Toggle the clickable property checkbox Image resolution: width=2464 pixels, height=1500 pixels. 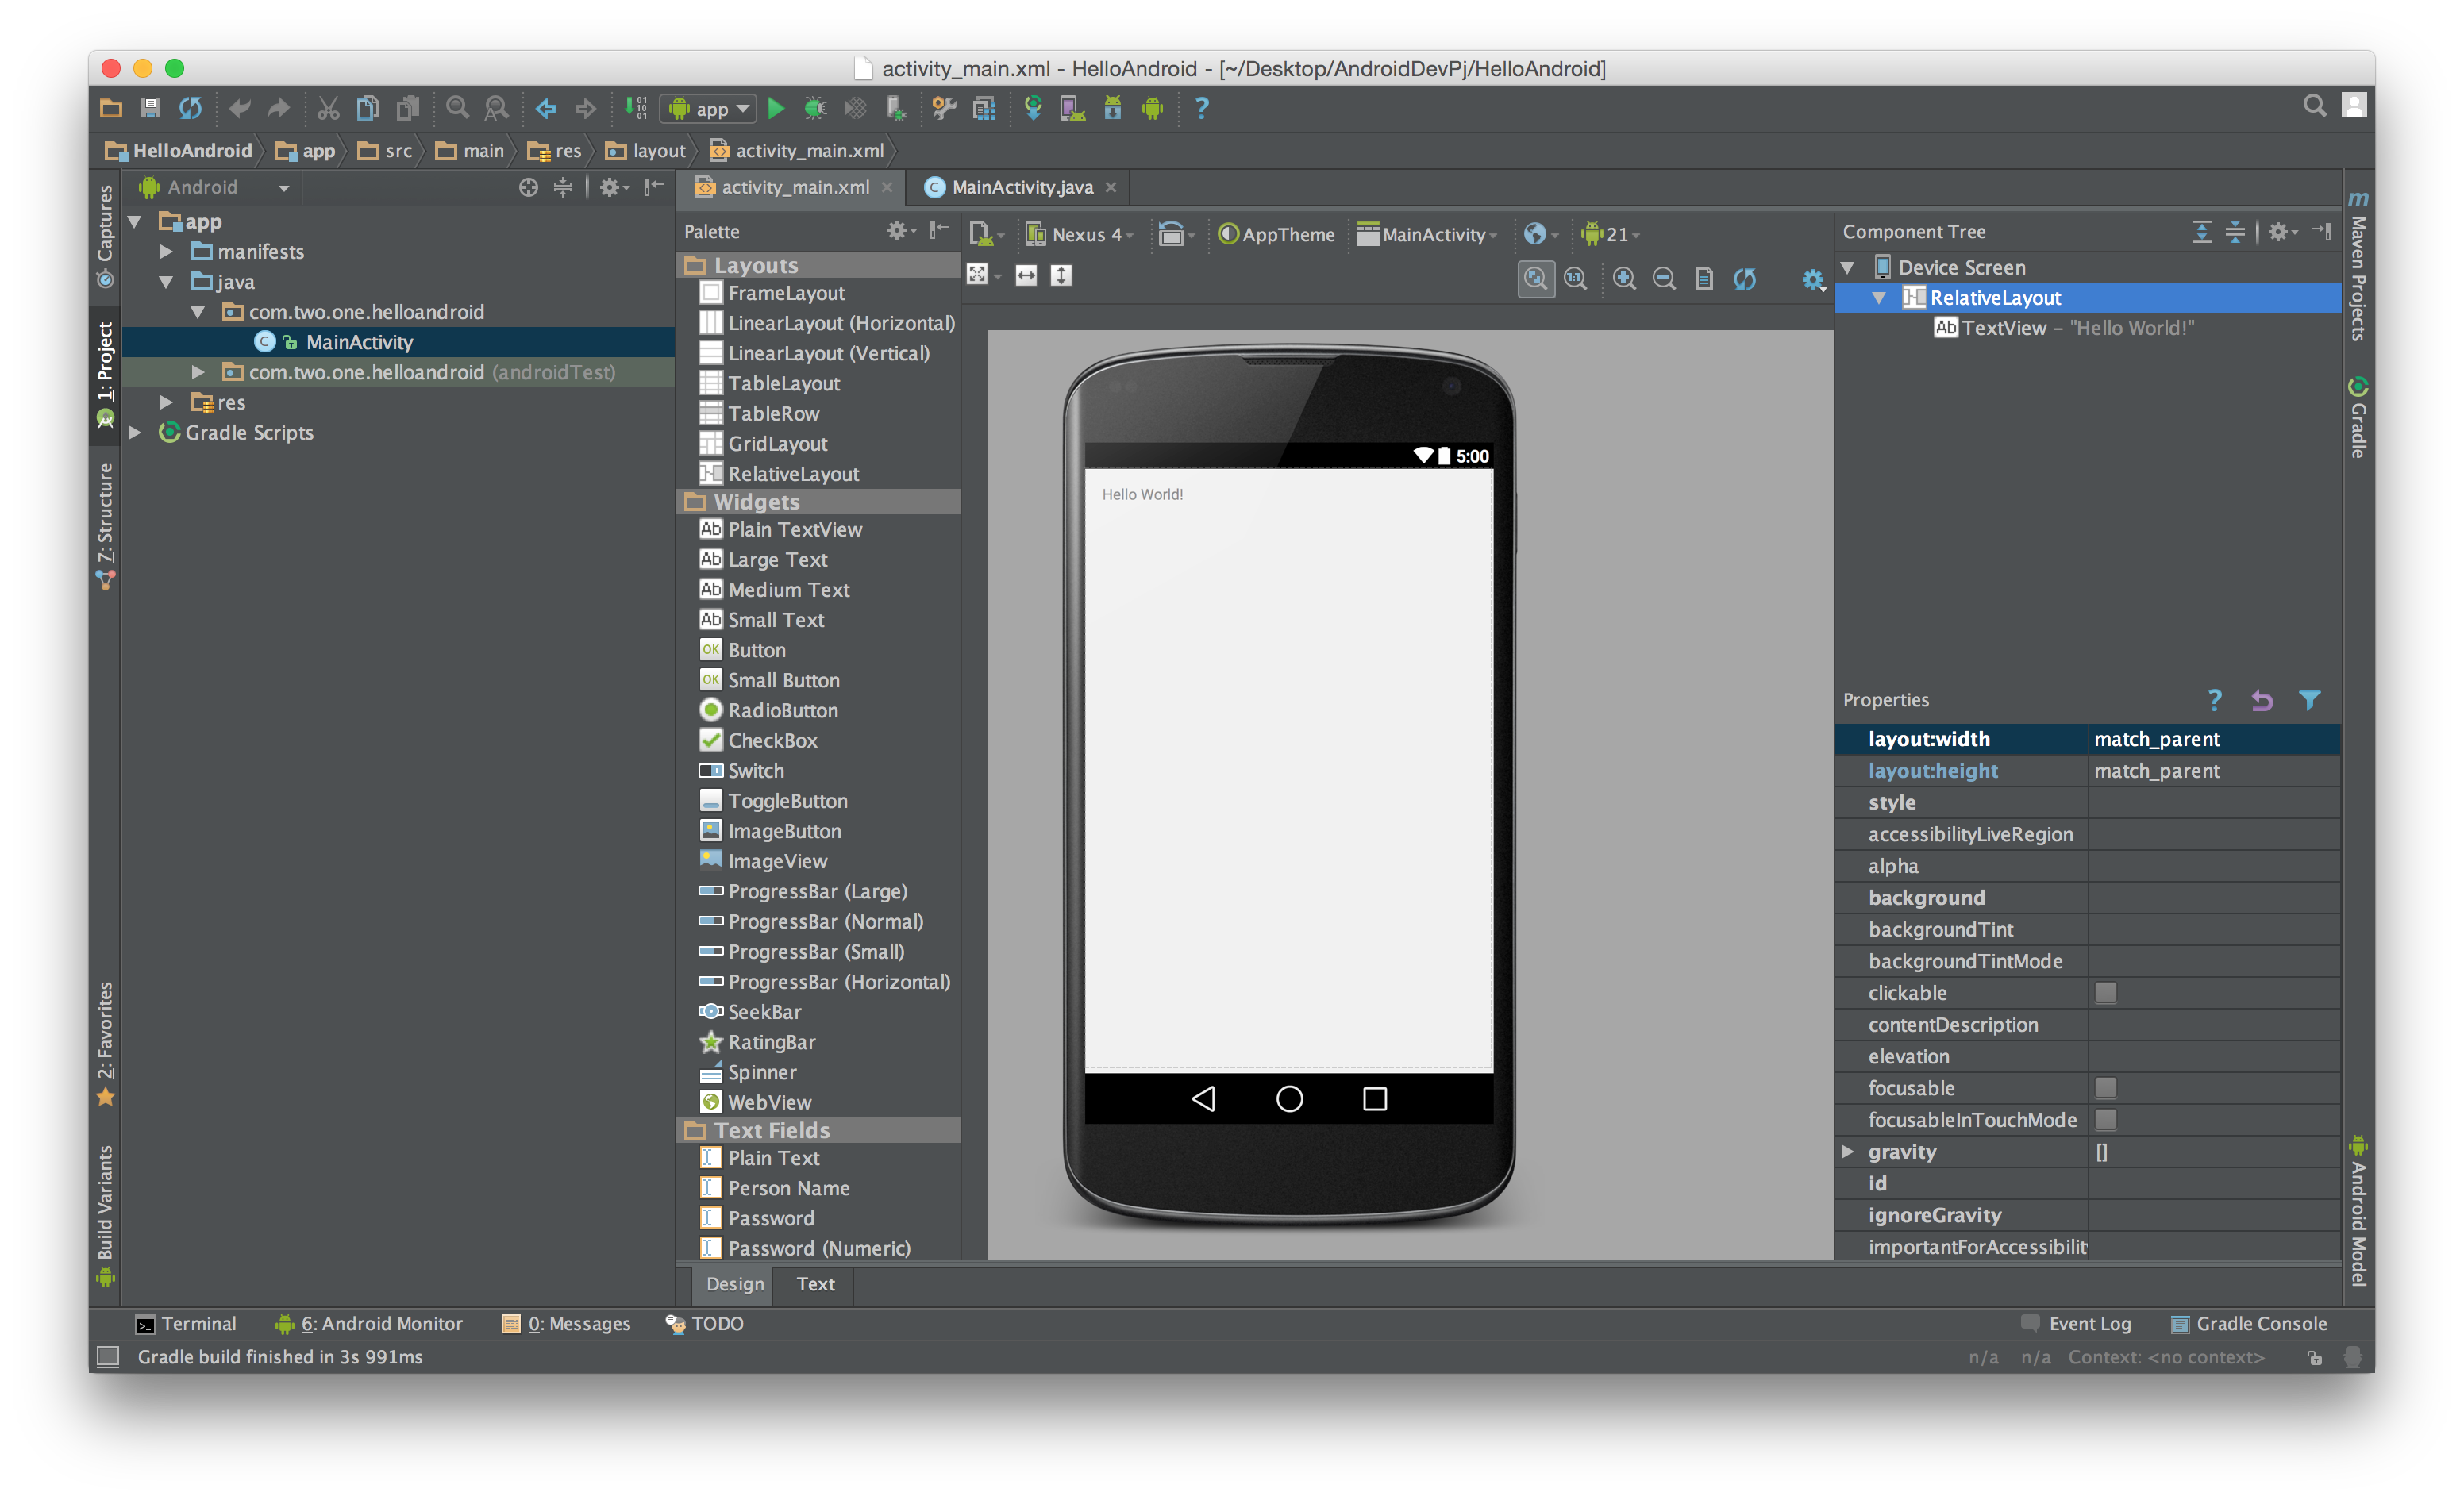tap(2105, 993)
